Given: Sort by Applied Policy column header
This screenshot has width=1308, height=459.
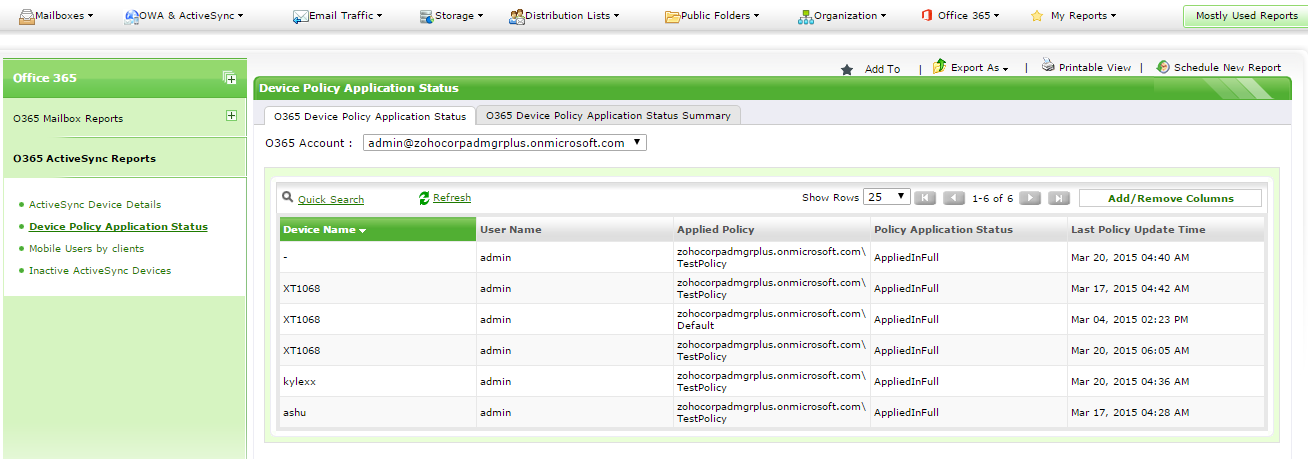Looking at the screenshot, I should tap(771, 229).
